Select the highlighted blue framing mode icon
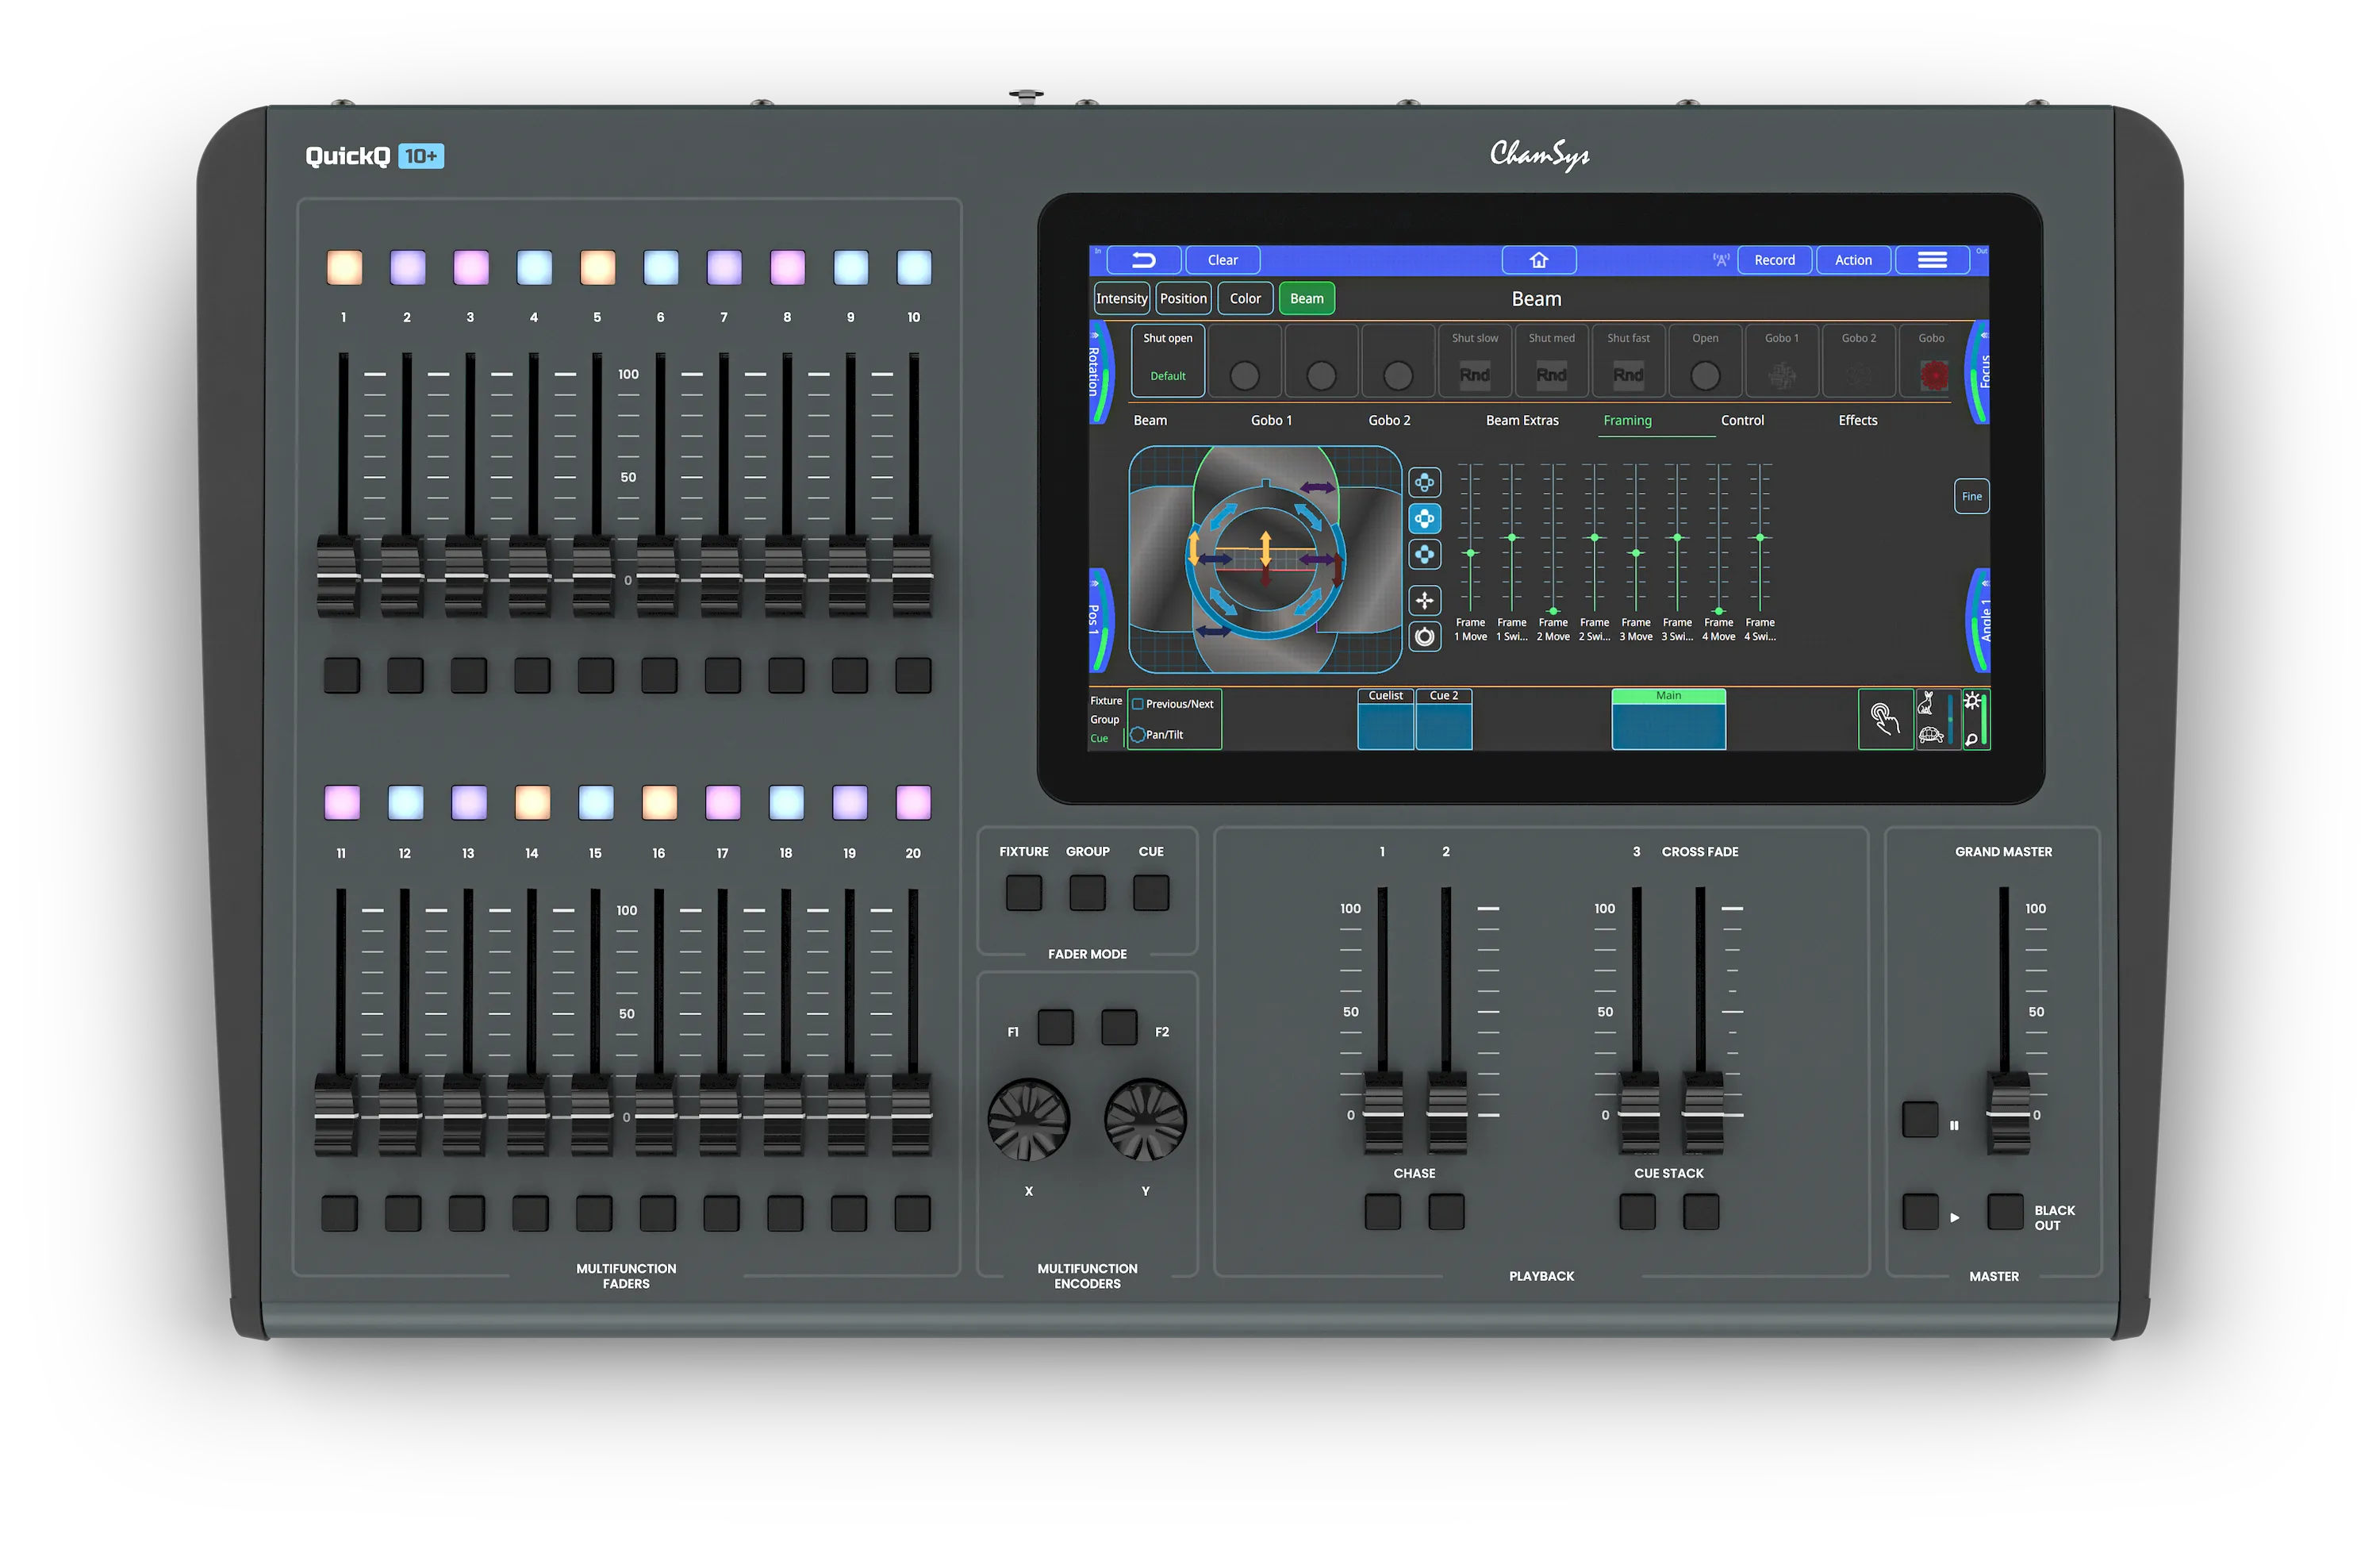 (x=1424, y=518)
